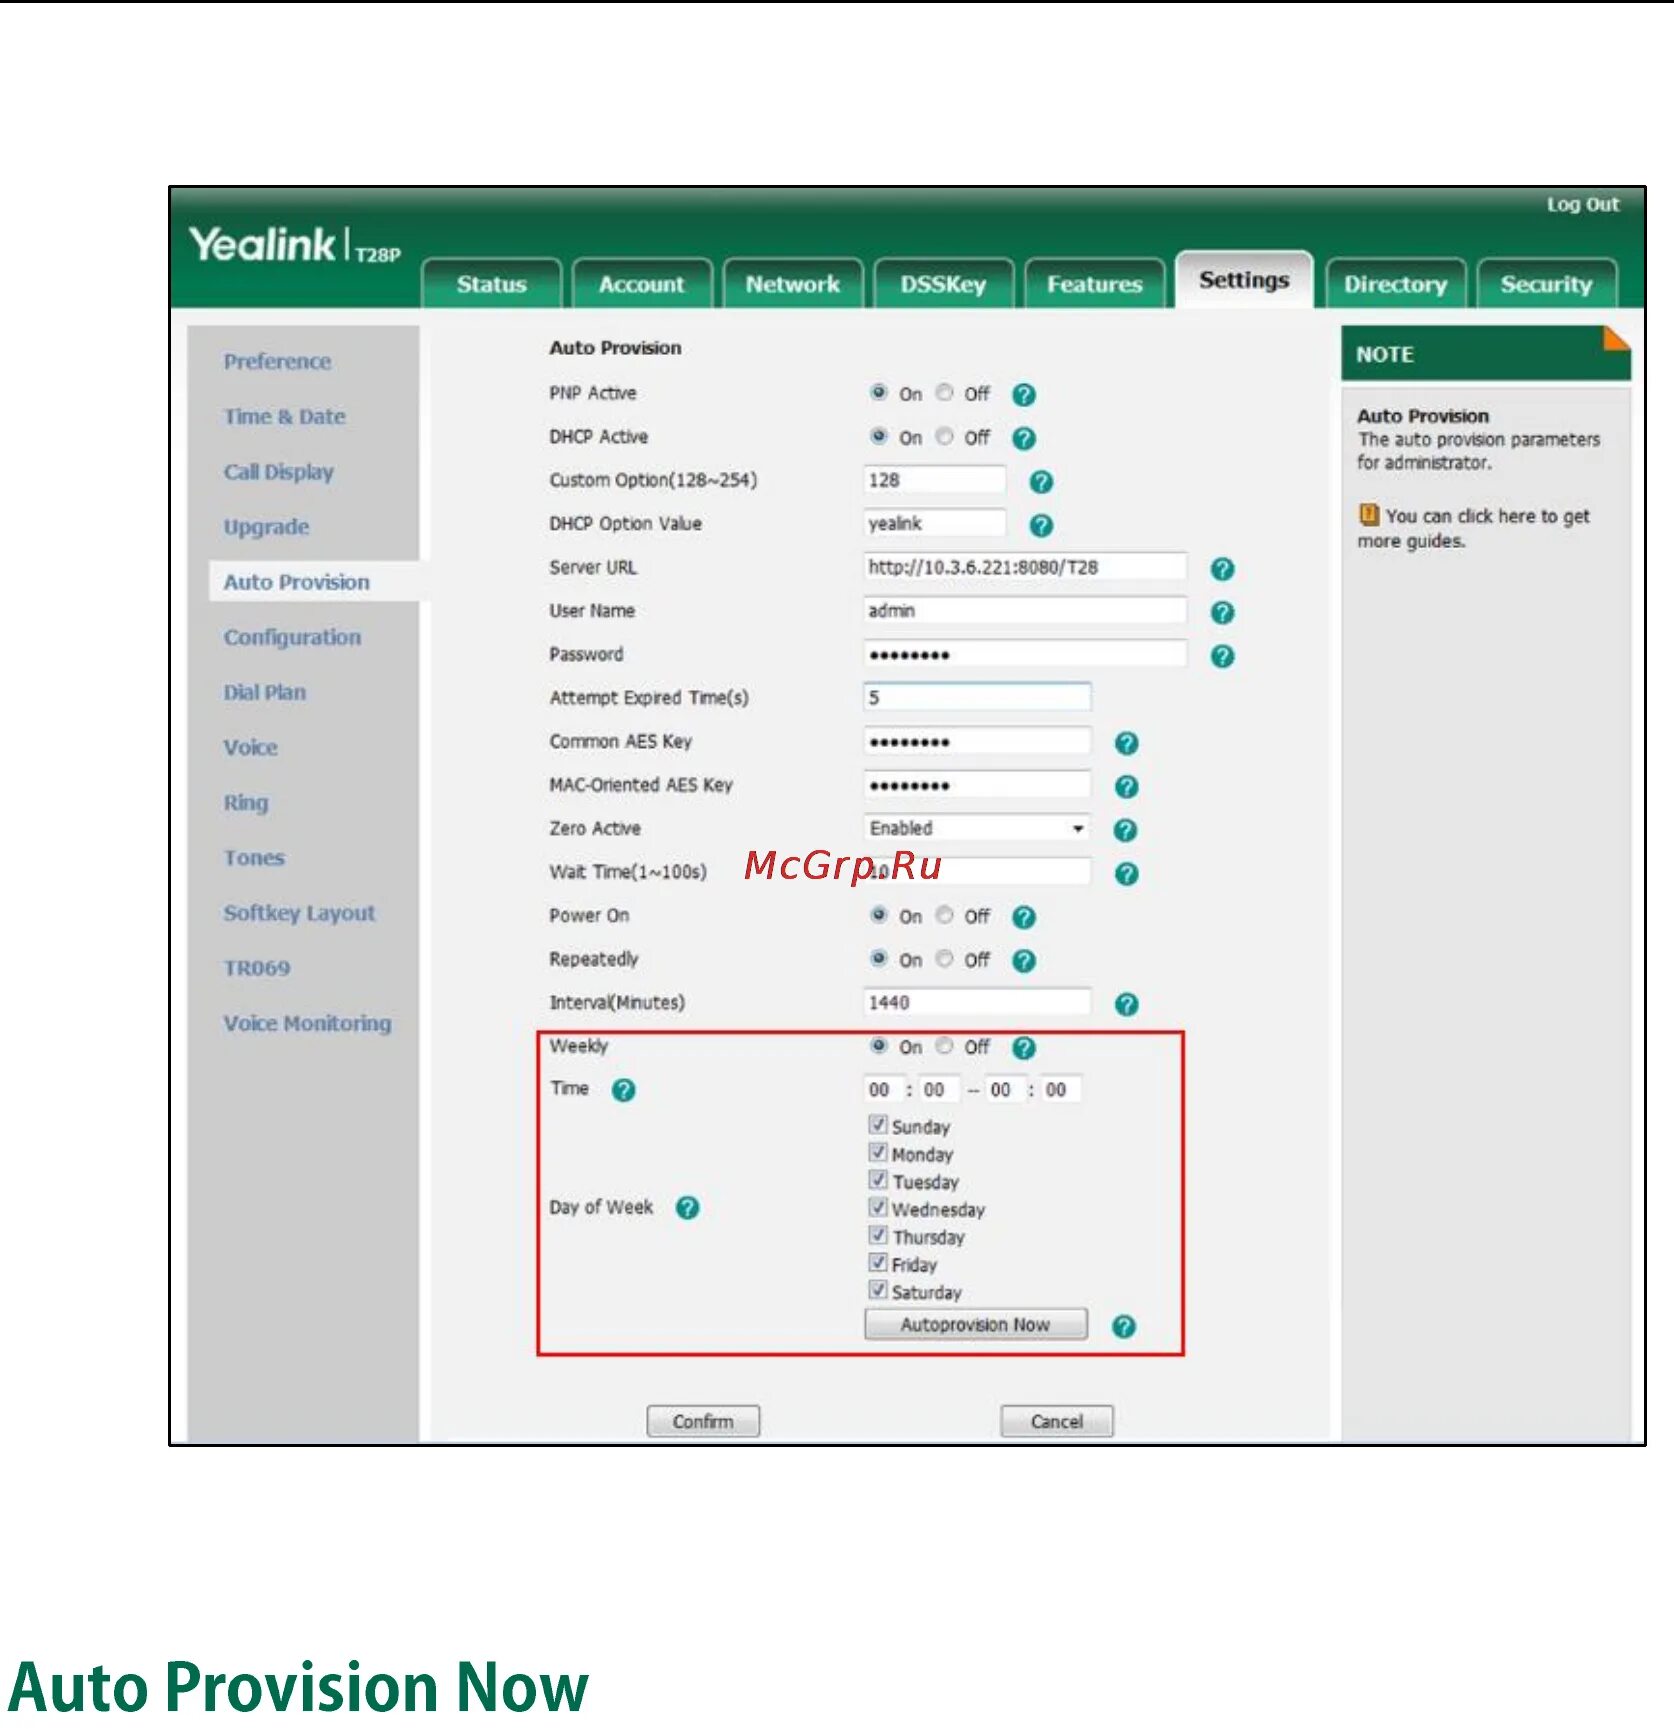Open help for Weekly option

tap(1023, 1047)
